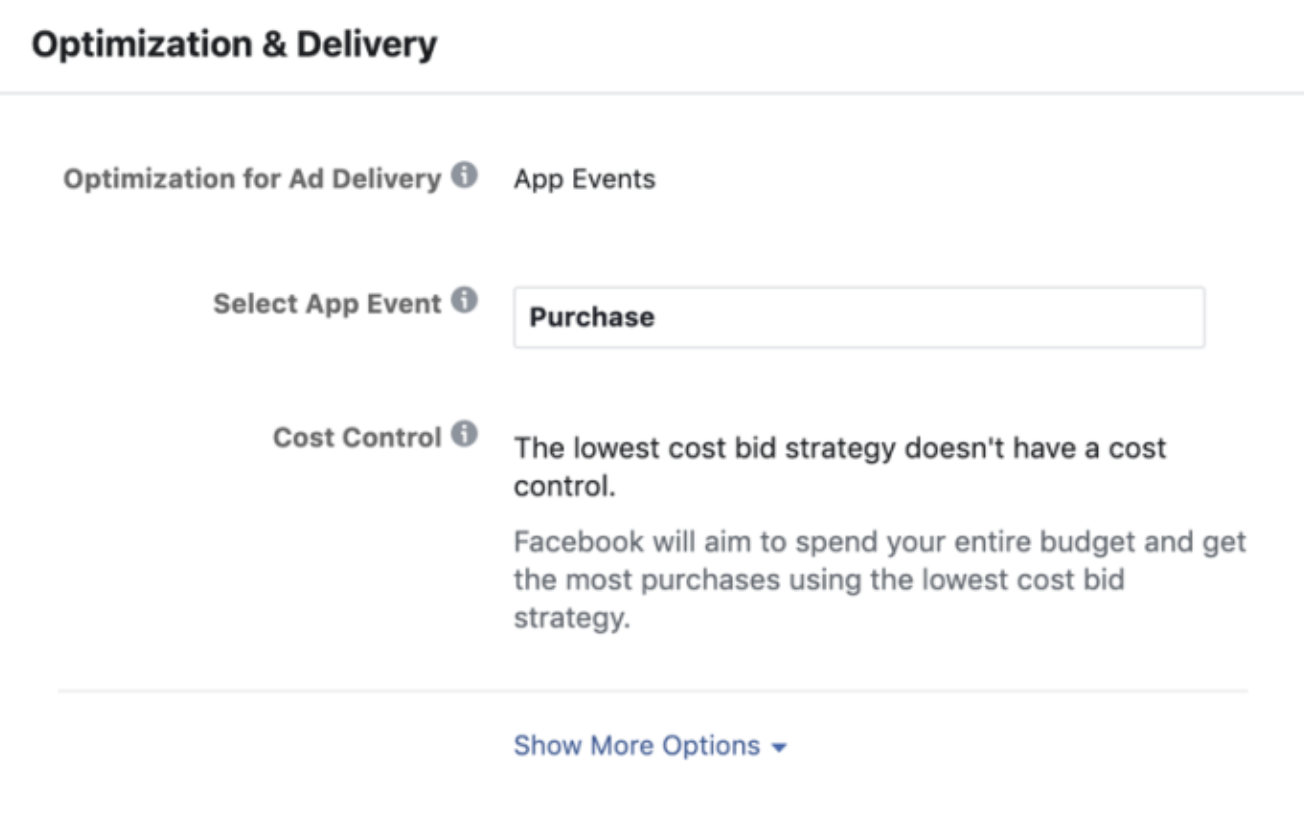Click the Optimization & Delivery section heading
Screen dimensions: 1304x834
[234, 45]
